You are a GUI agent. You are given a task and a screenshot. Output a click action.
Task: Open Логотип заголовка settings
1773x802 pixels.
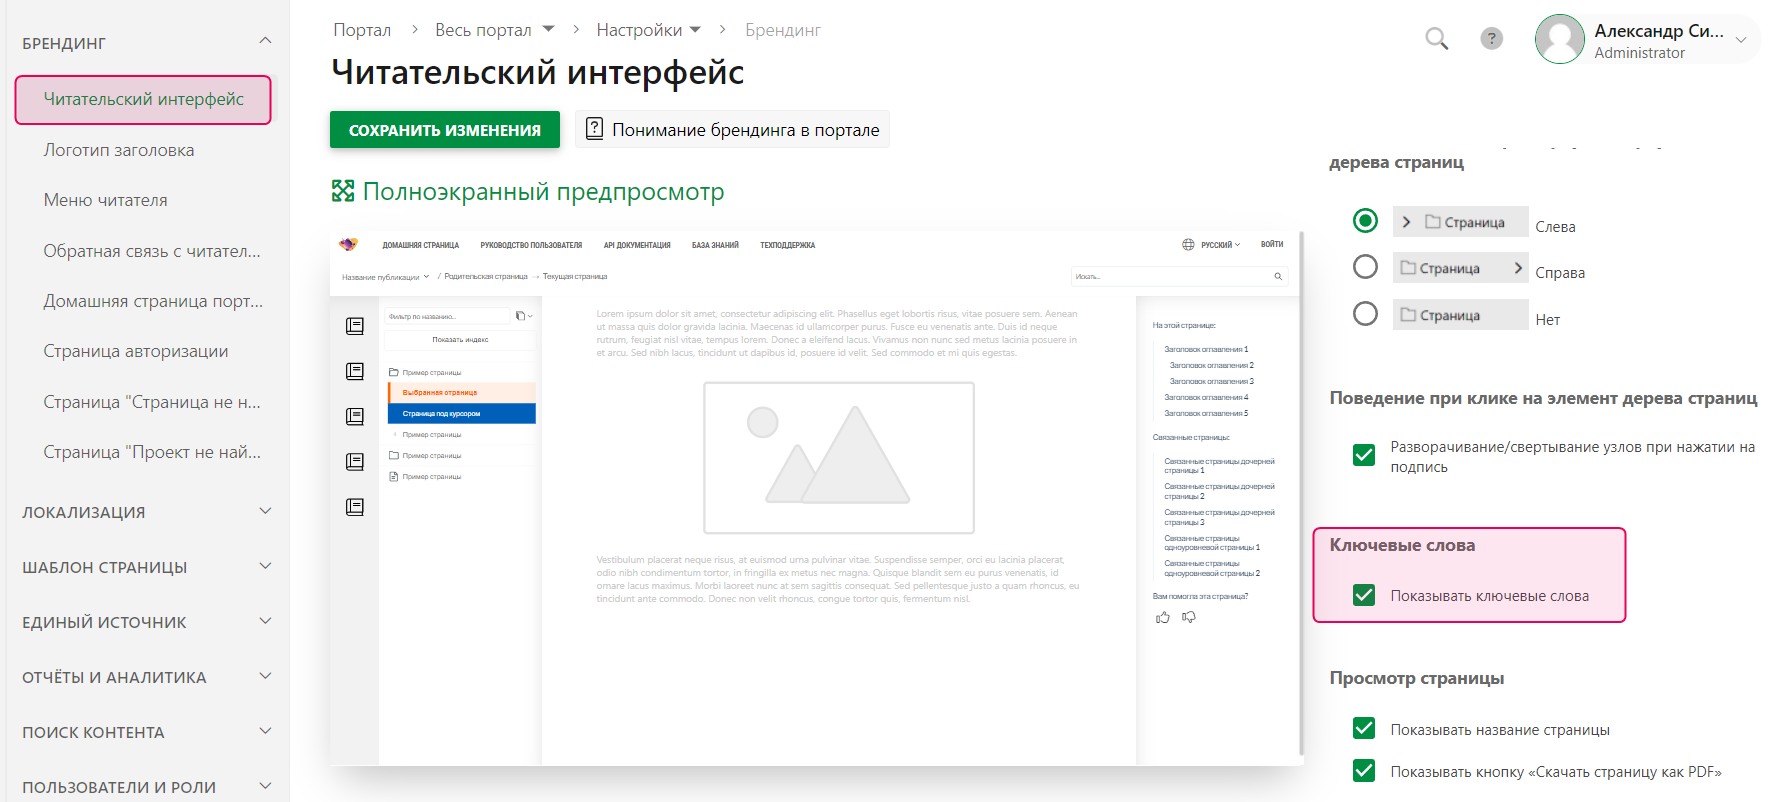click(x=119, y=150)
